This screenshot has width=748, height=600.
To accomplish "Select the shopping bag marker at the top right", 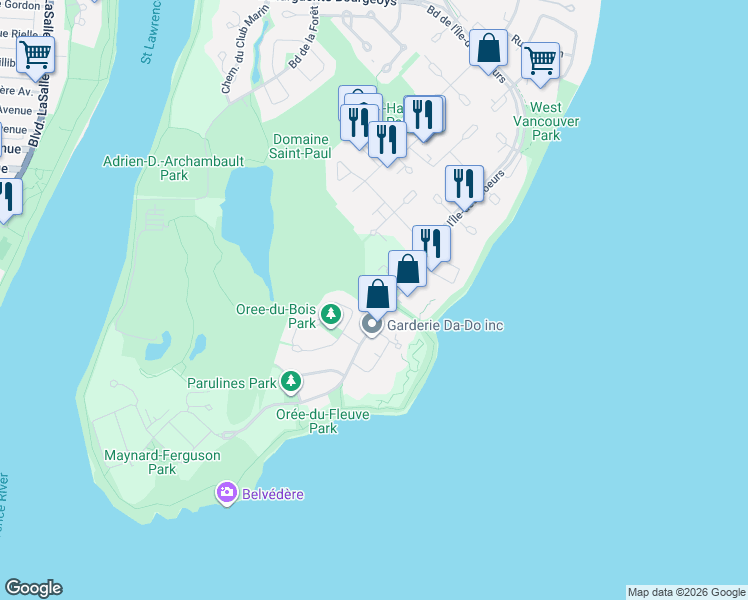I will click(x=488, y=49).
